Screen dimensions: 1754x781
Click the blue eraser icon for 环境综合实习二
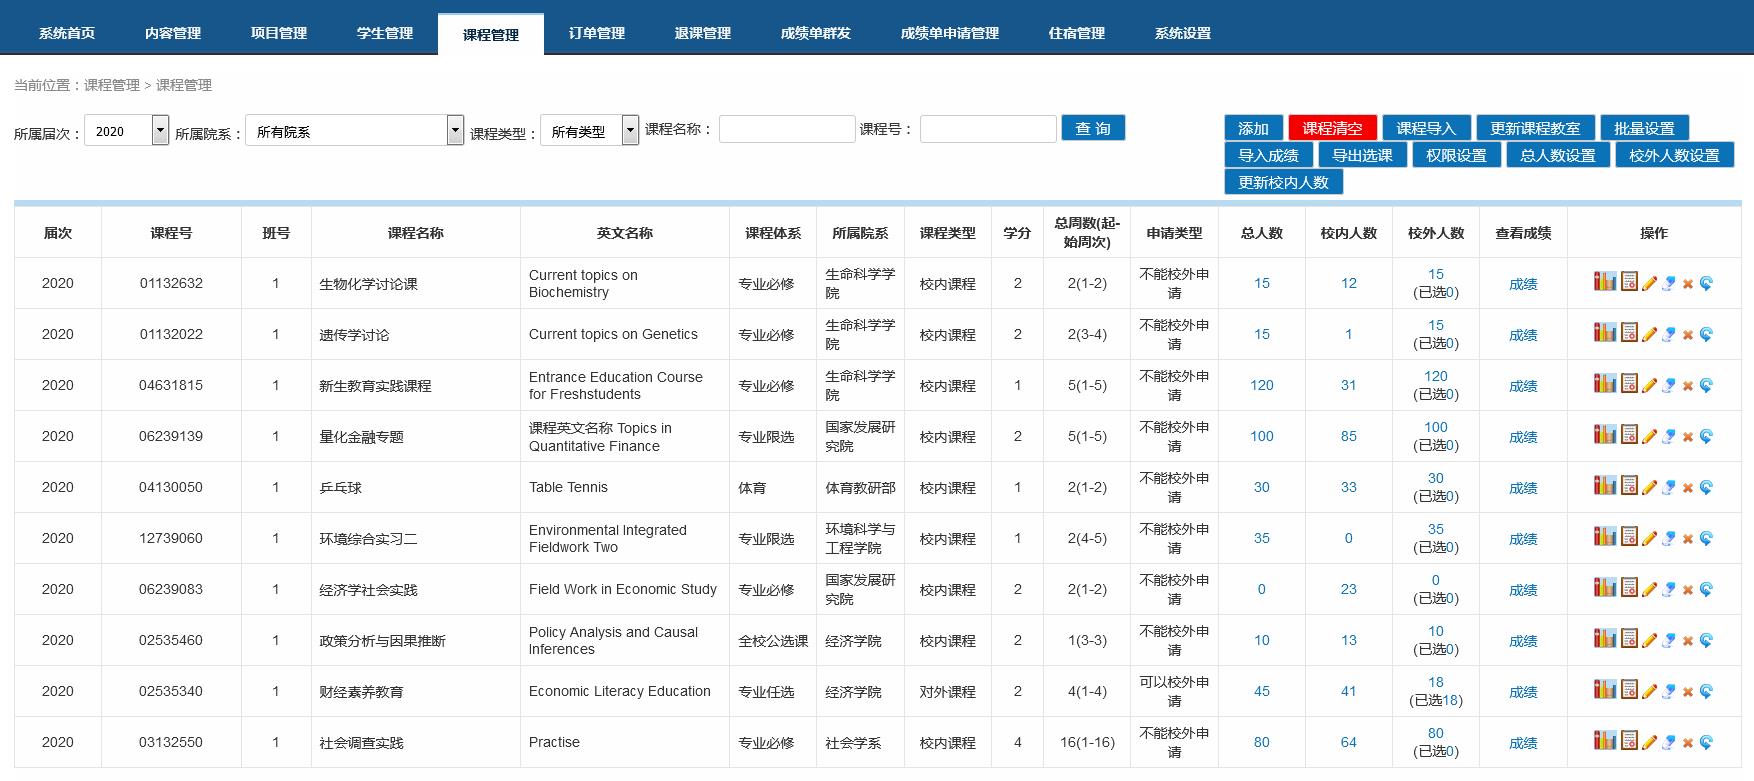tap(1668, 538)
